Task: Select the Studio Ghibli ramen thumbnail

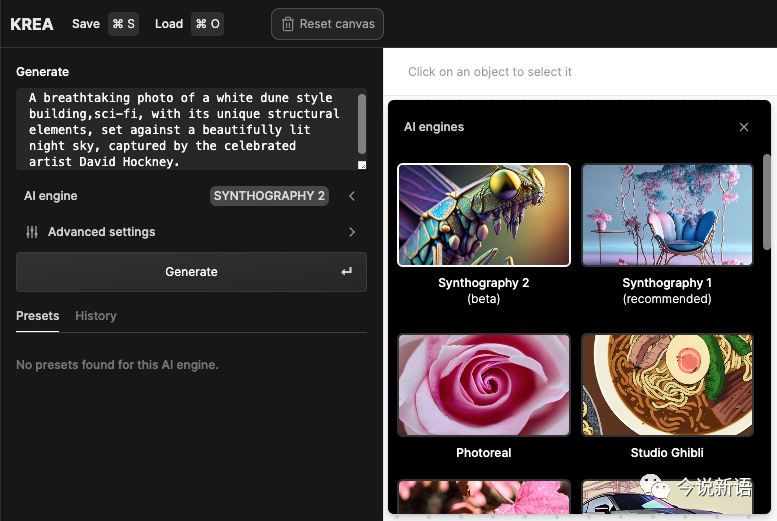Action: tap(667, 385)
